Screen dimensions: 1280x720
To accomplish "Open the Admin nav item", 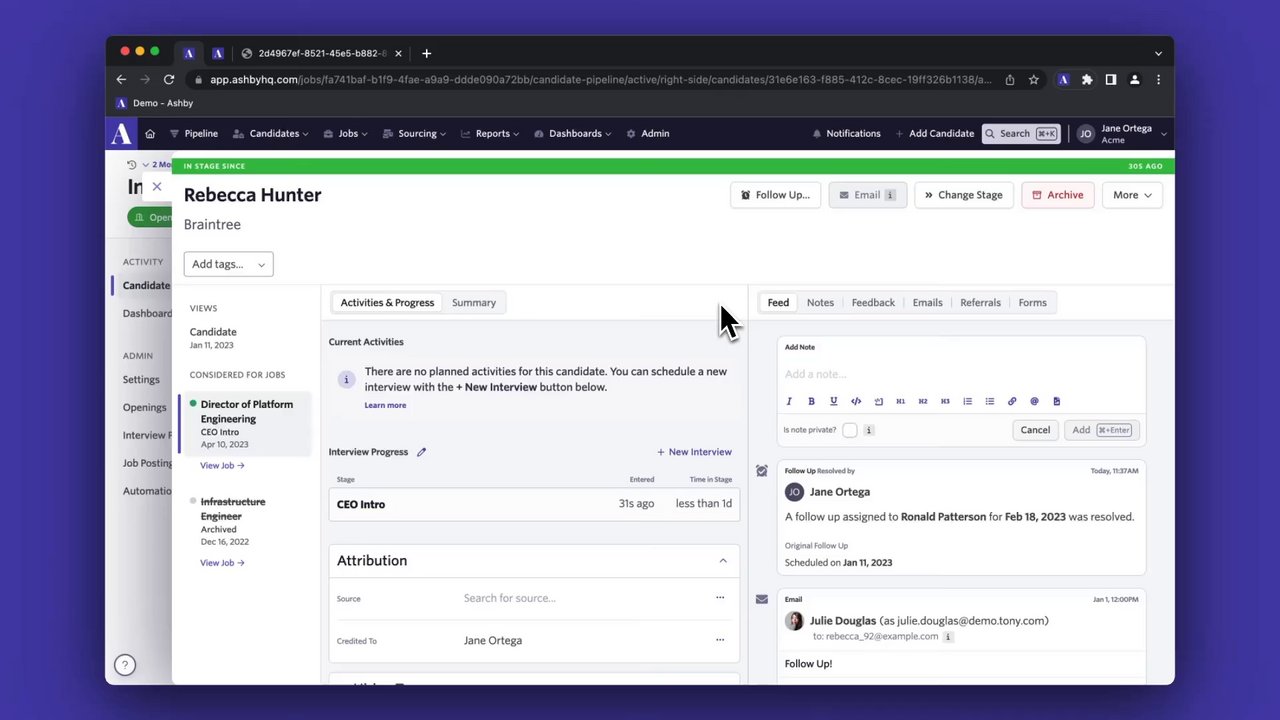I will click(647, 133).
